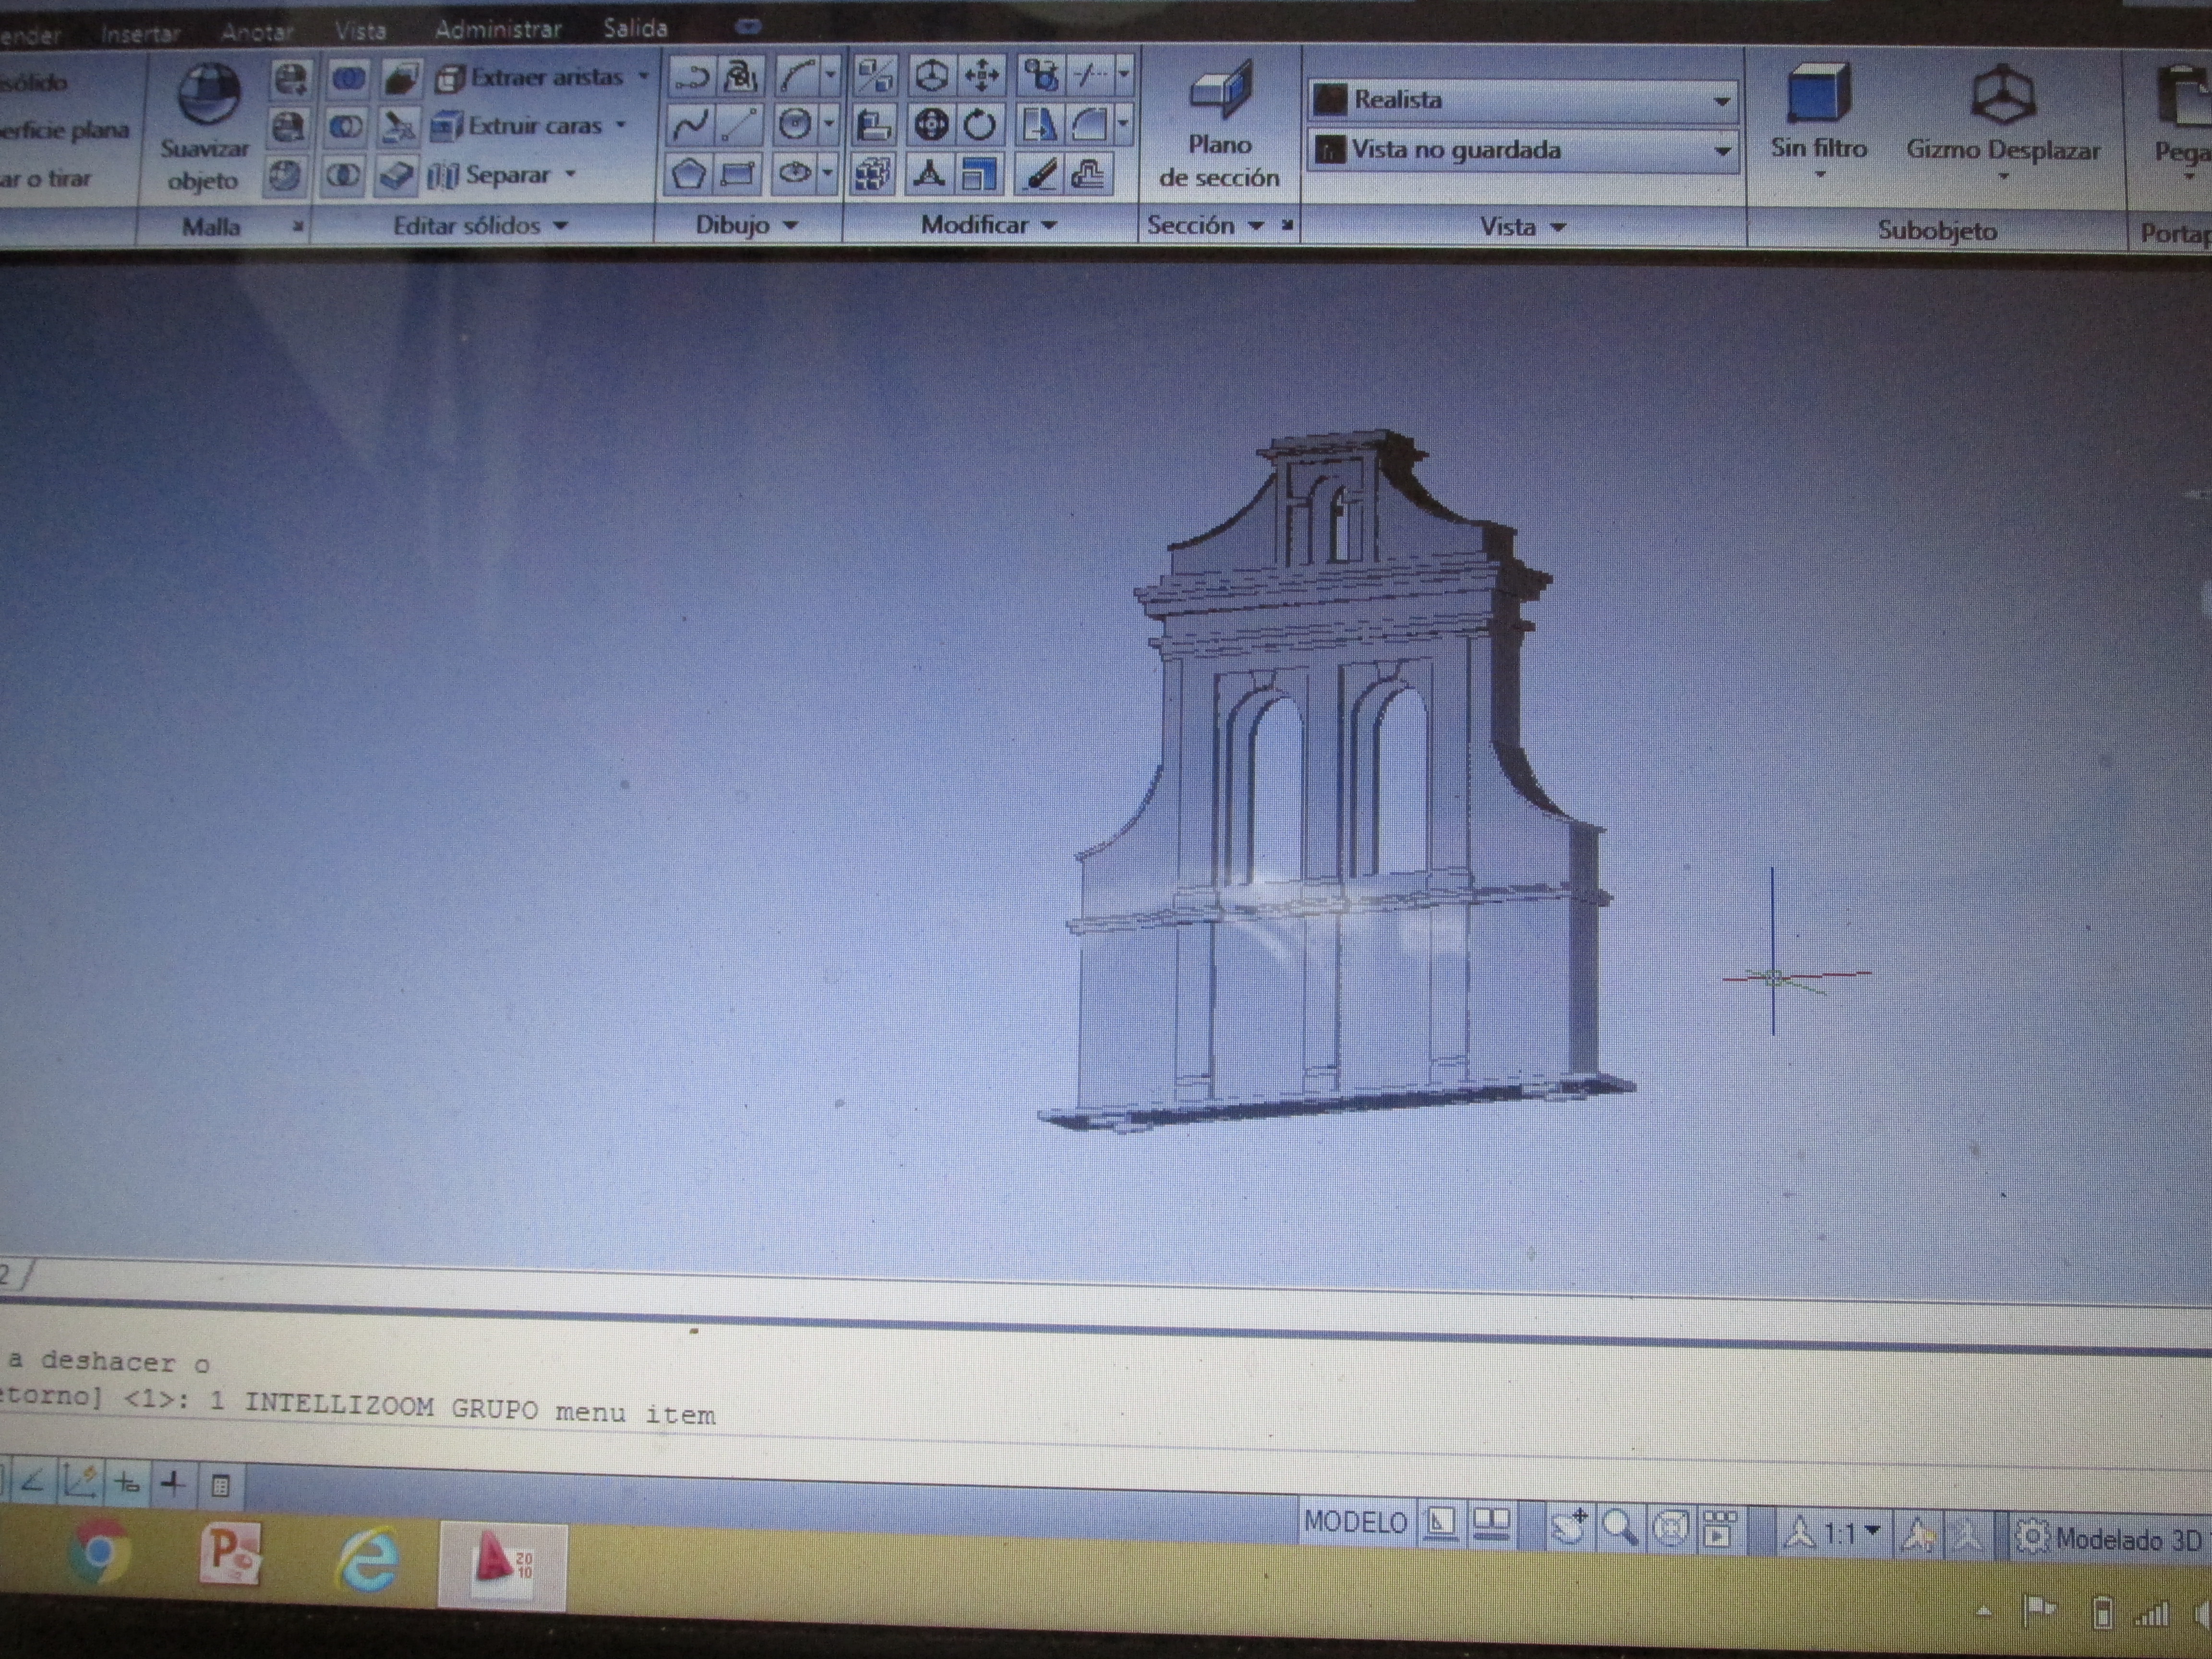Open the Separar dropdown arrow
The image size is (2212, 1659).
tap(571, 174)
